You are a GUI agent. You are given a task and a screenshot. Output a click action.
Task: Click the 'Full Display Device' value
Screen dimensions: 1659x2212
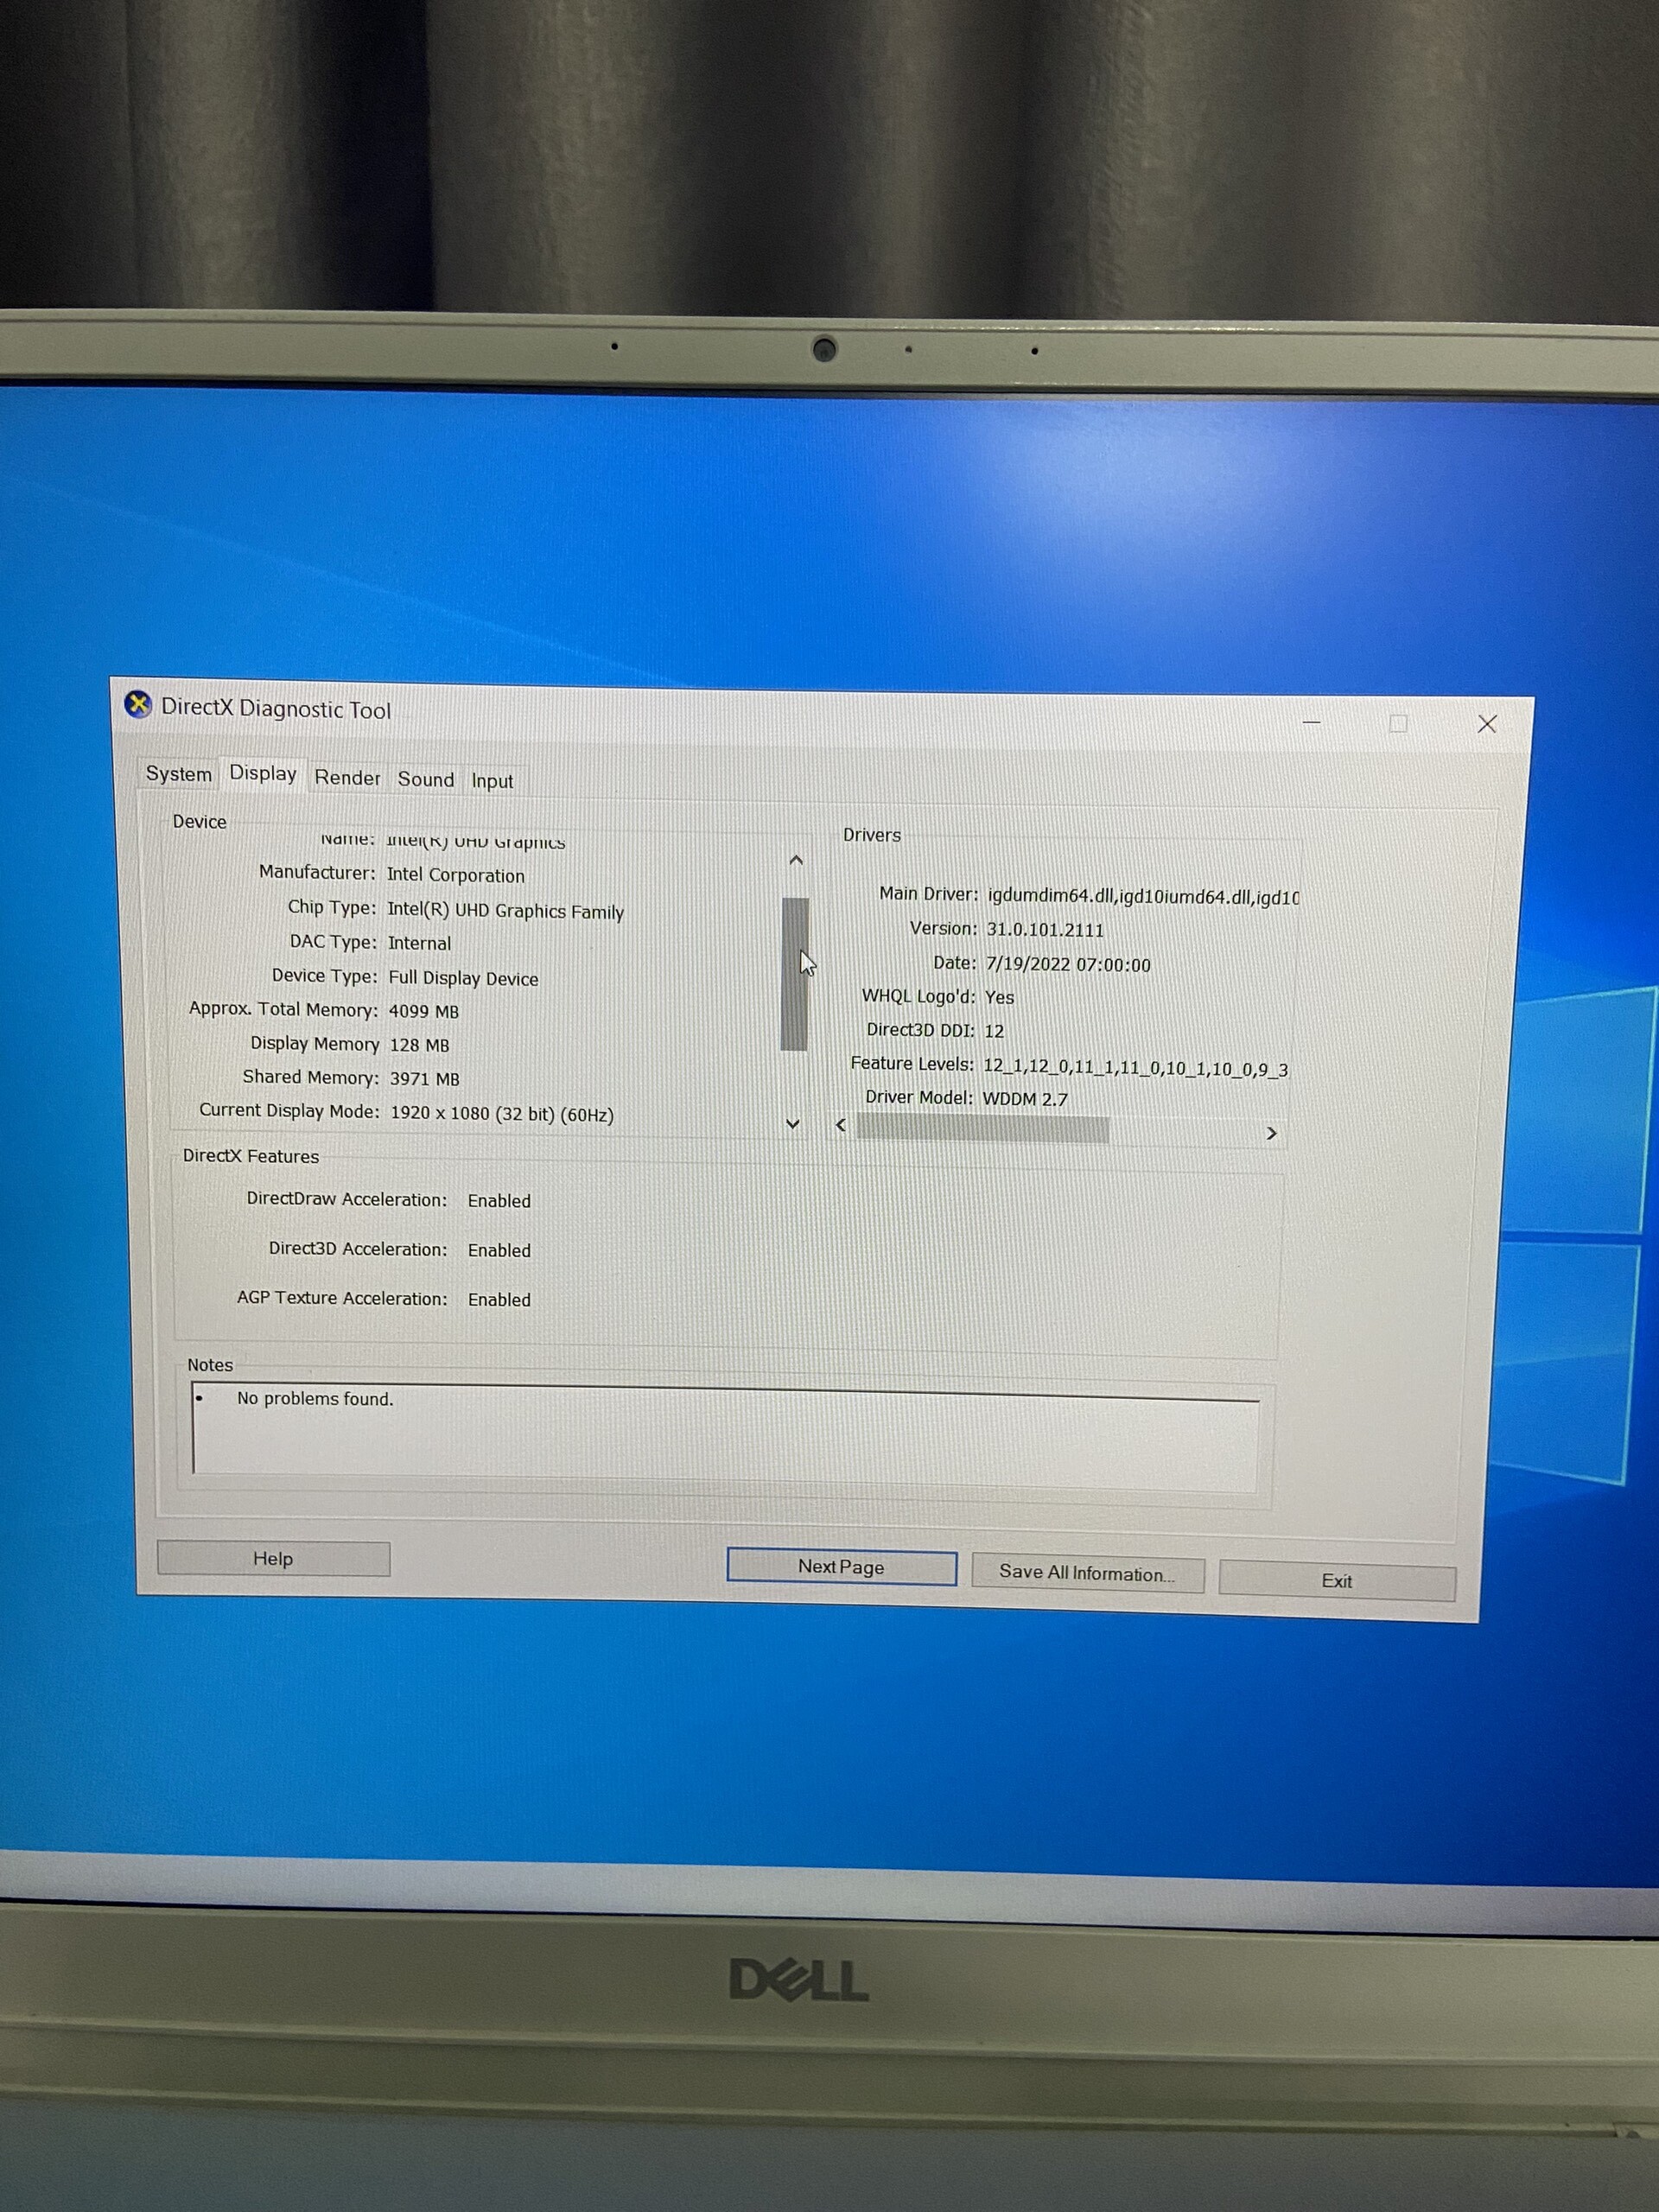tap(463, 979)
